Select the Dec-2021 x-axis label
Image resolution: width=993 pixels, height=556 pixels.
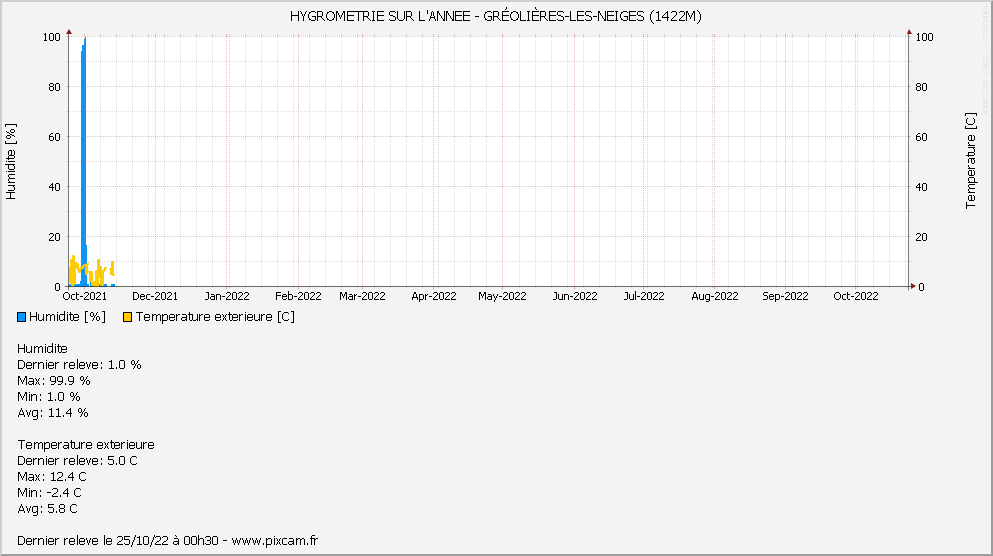click(x=155, y=296)
